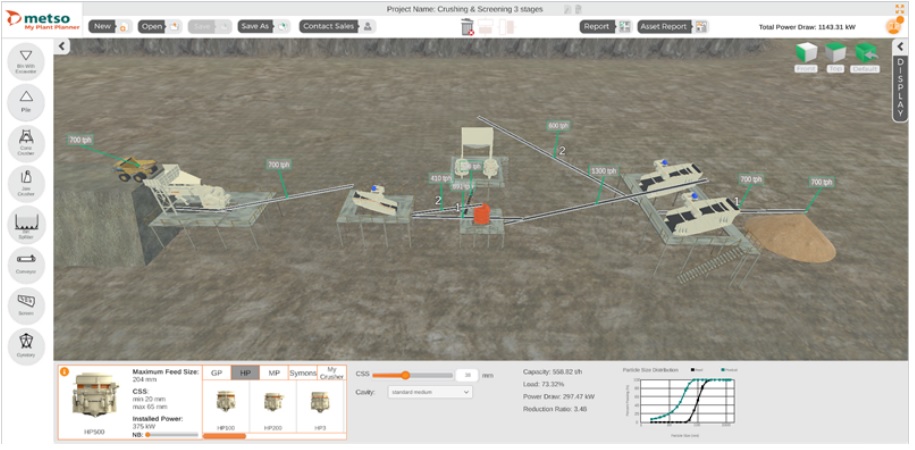The height and width of the screenshot is (450, 915).
Task: Select the feed bin above the crushers
Action: point(477,142)
